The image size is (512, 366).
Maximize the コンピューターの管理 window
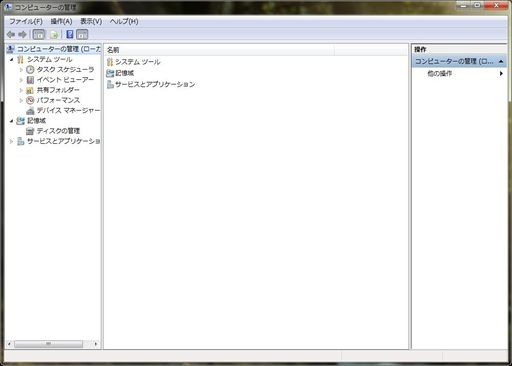[x=477, y=5]
